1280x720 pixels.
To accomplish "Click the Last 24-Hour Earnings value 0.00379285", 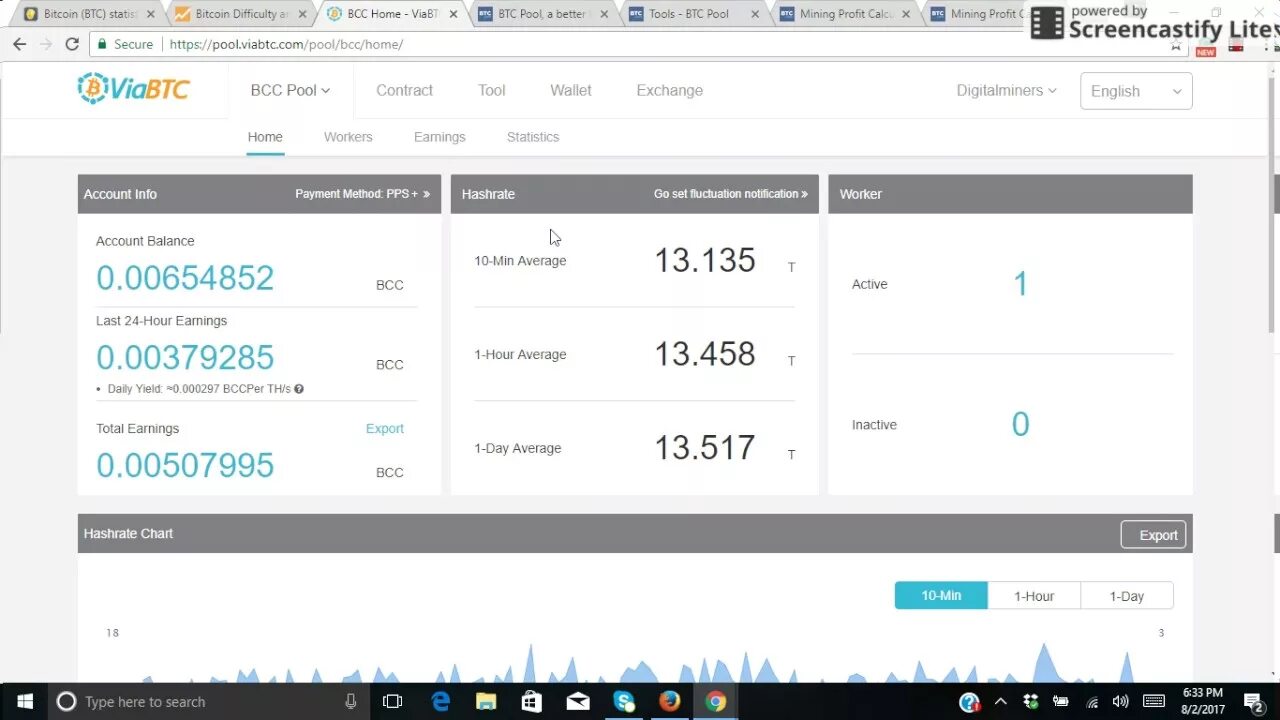I will coord(185,357).
